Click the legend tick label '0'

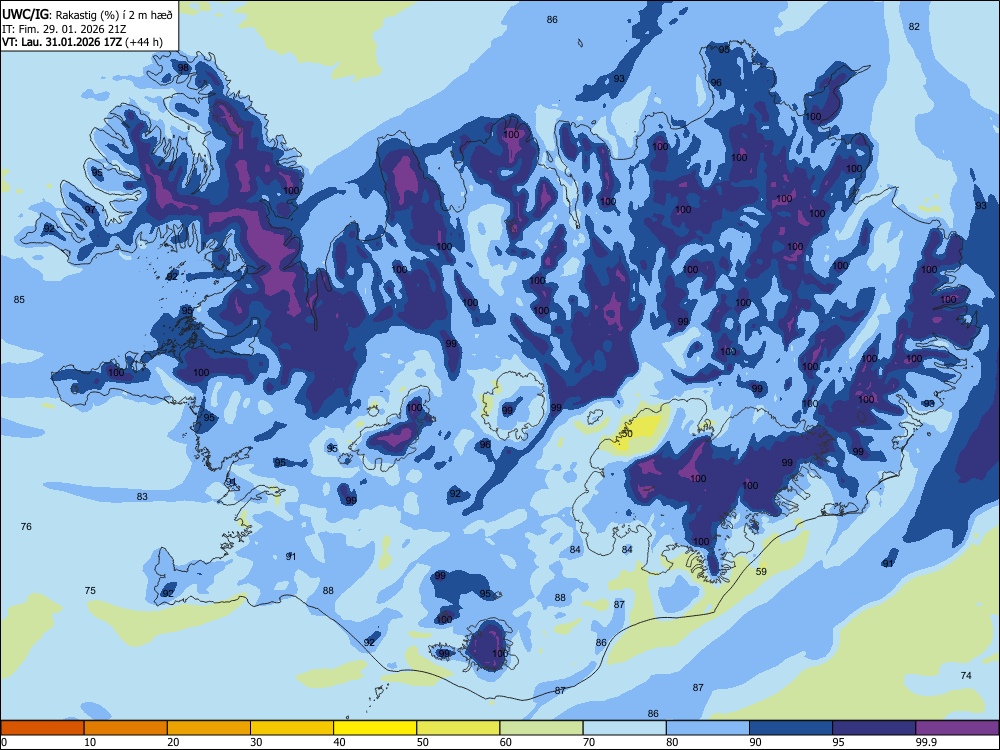pyautogui.click(x=4, y=742)
